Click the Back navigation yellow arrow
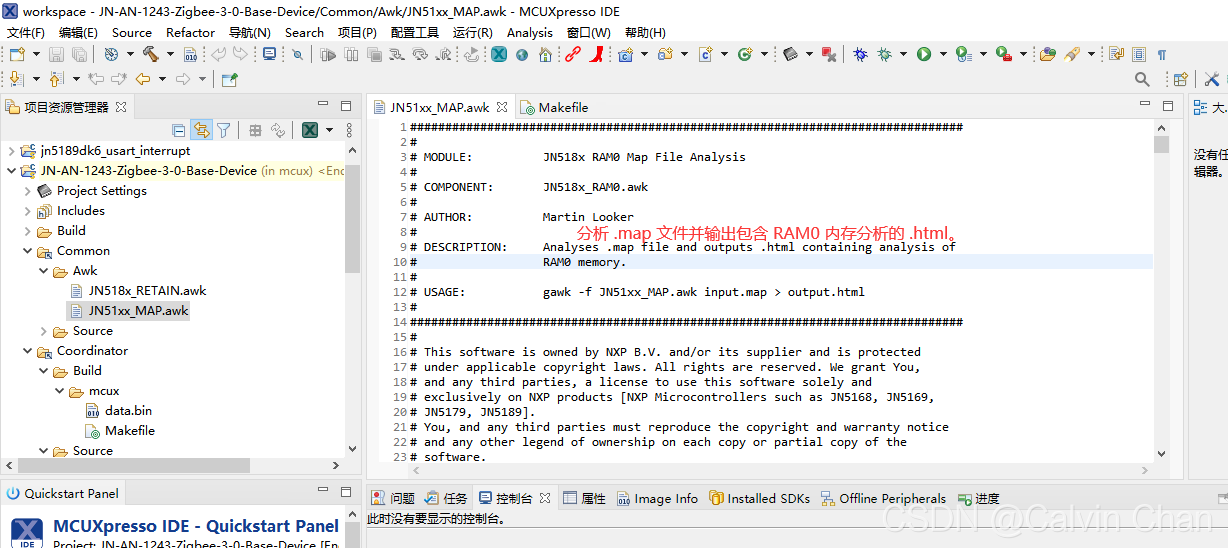This screenshot has height=548, width=1228. [143, 79]
